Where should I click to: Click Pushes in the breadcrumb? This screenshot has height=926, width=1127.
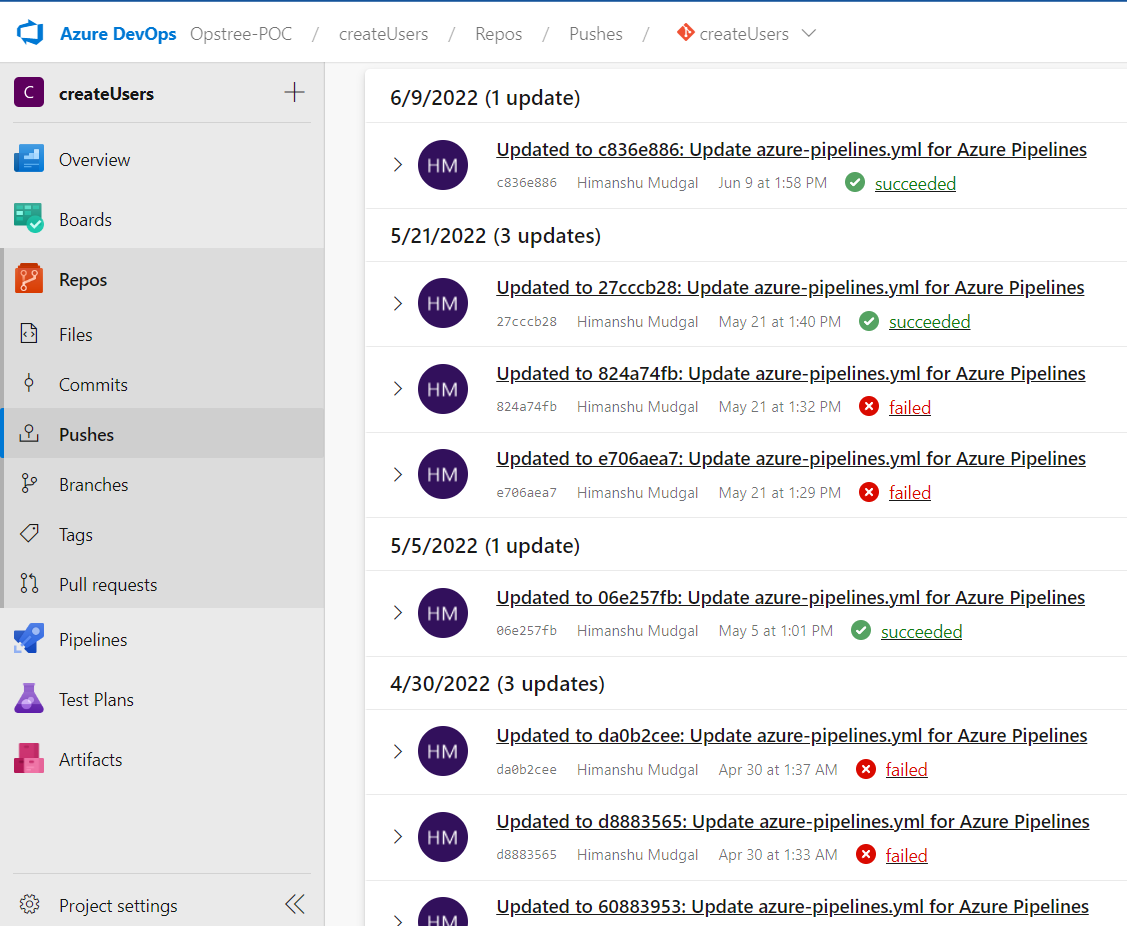(x=595, y=34)
